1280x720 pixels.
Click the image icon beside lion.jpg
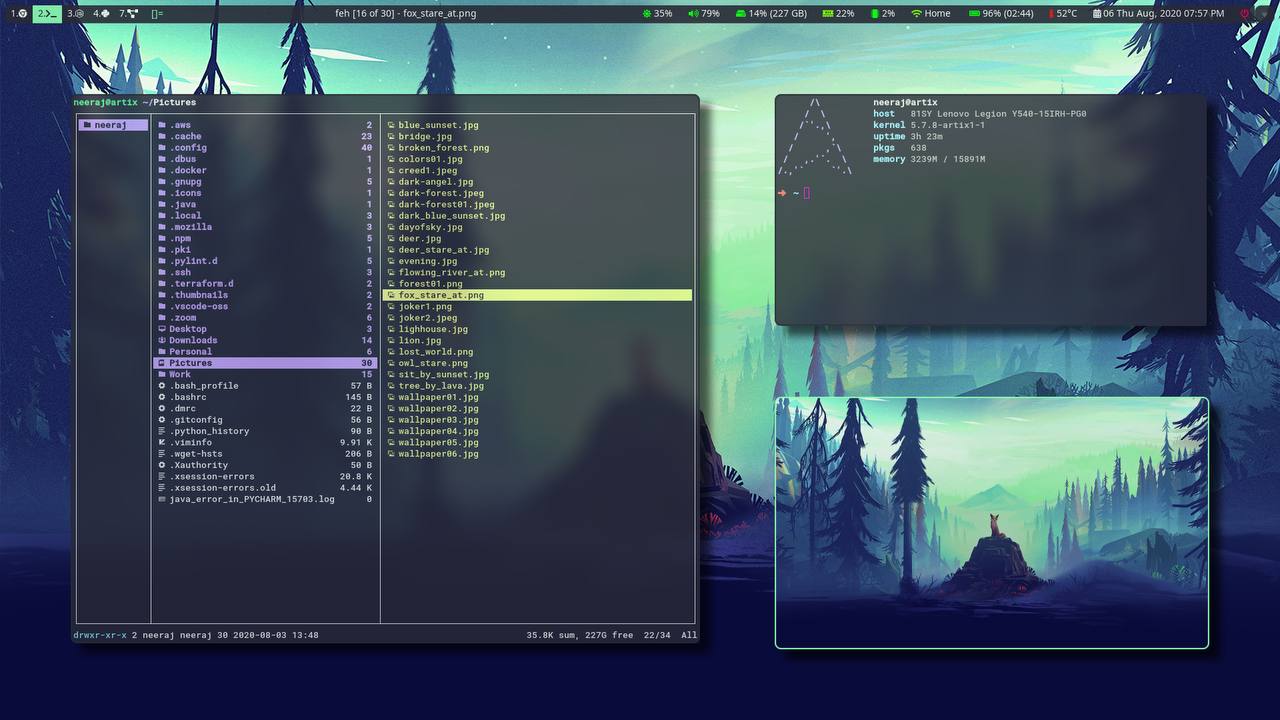(391, 340)
